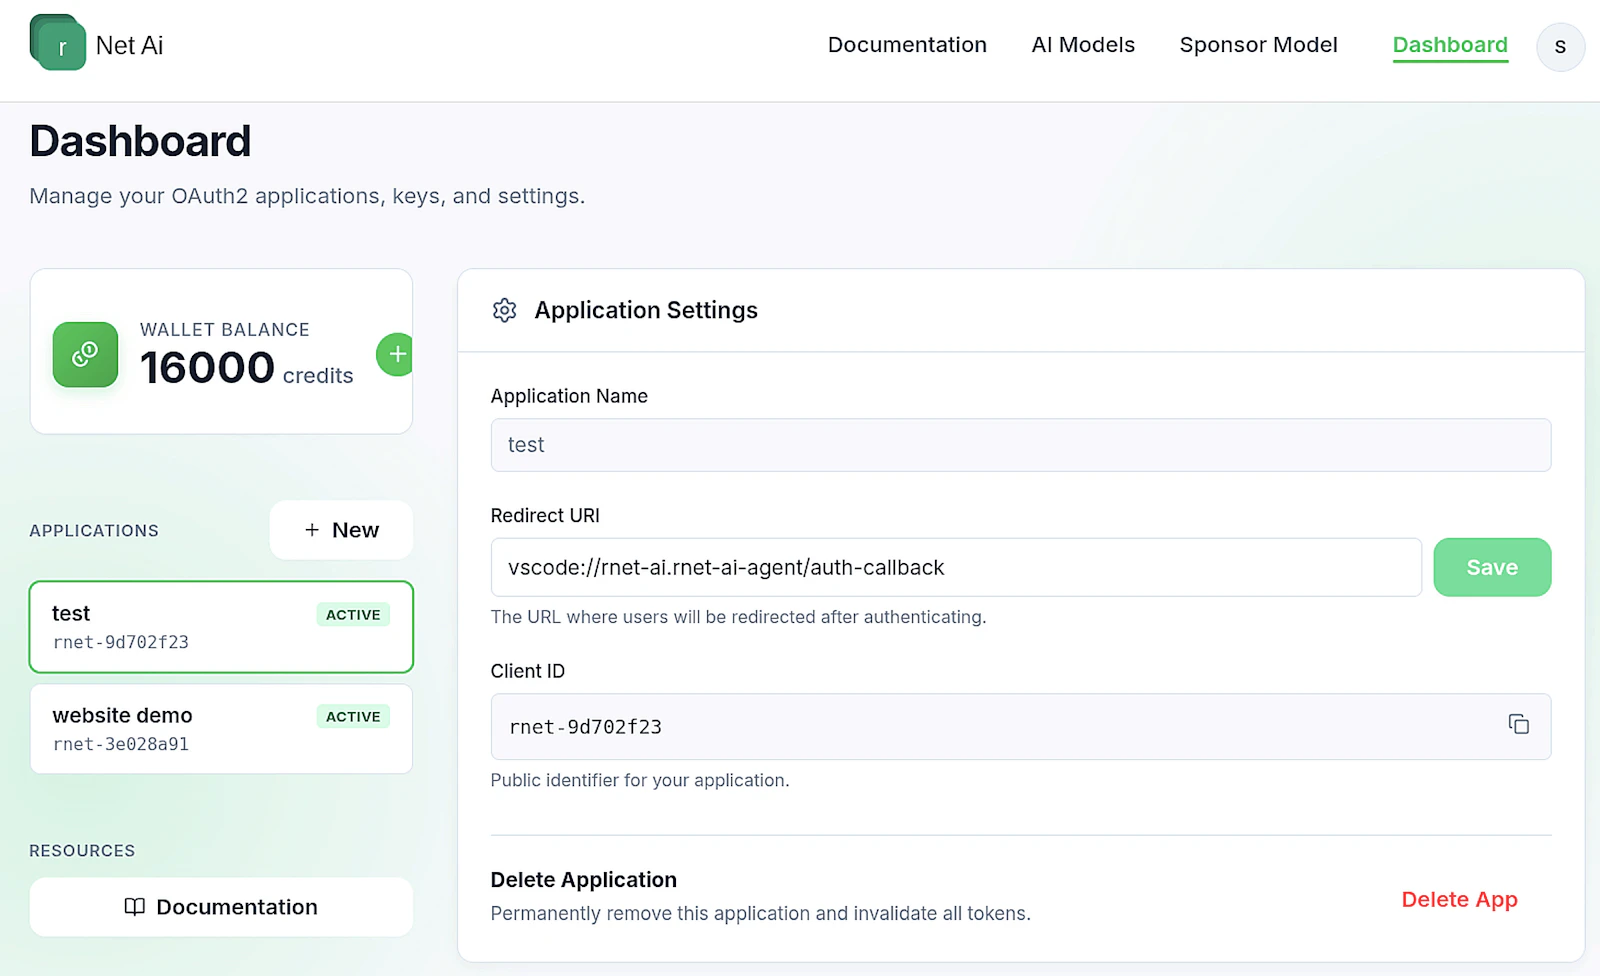1600x976 pixels.
Task: Click the RESOURCES section label
Action: point(82,851)
